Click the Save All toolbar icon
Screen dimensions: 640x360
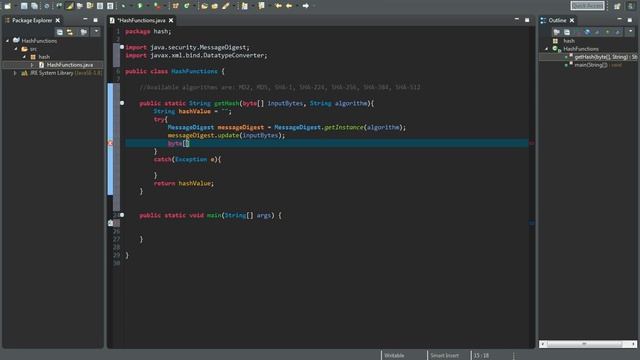point(34,6)
